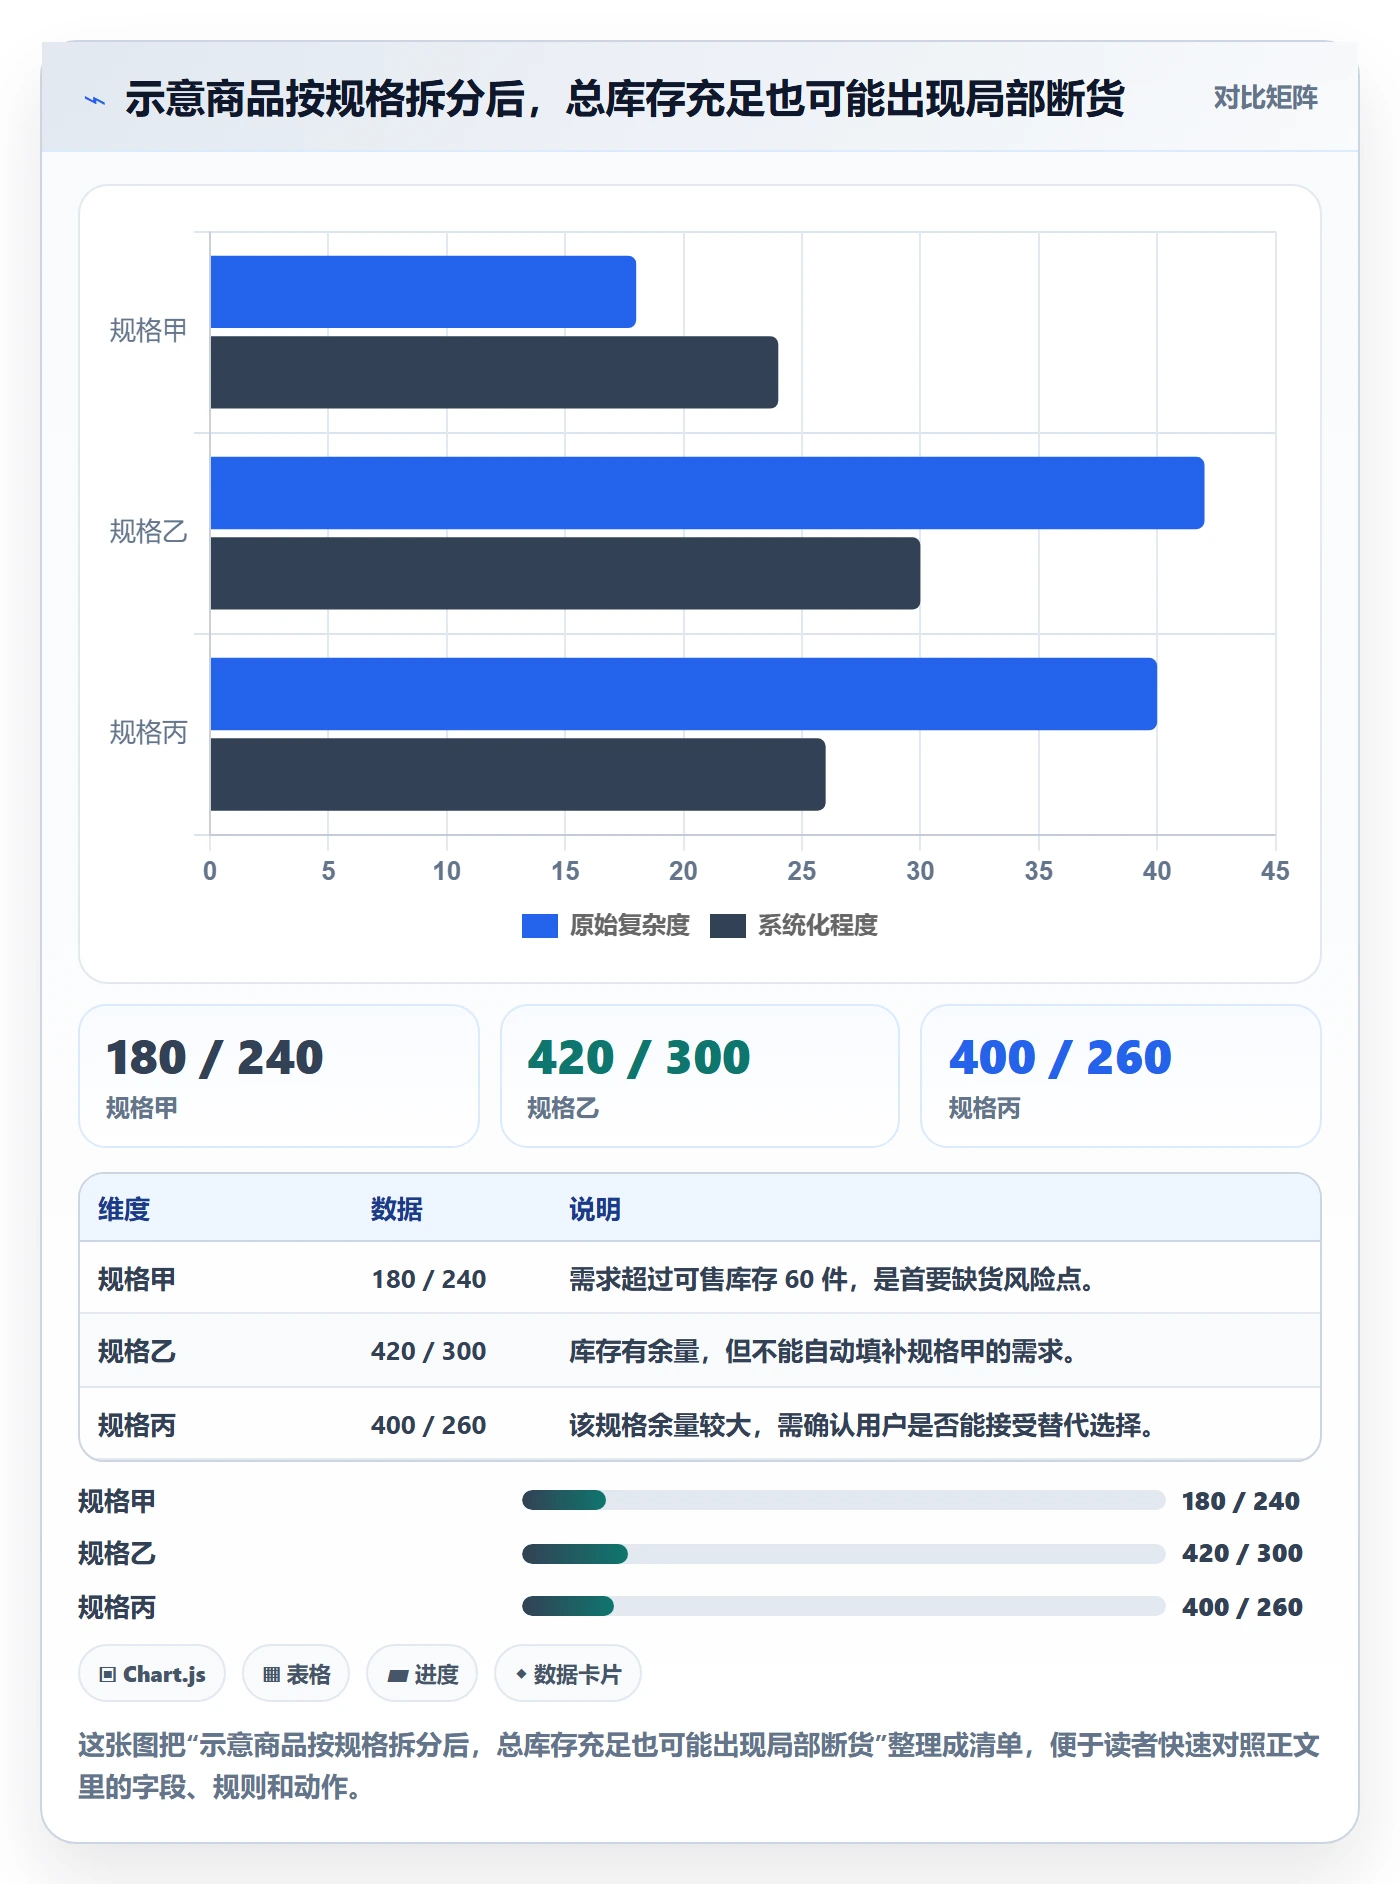The width and height of the screenshot is (1400, 1884).
Task: Click the summary paragraph beginning 这张图把
Action: (x=699, y=1766)
